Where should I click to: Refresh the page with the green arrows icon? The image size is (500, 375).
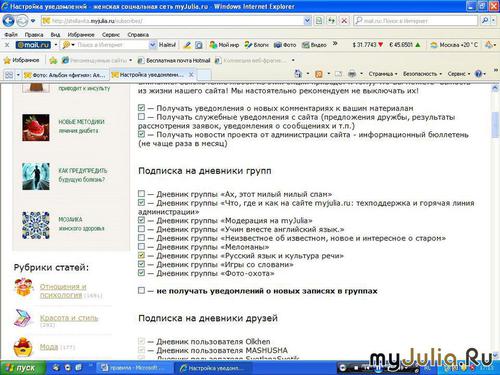pyautogui.click(x=331, y=21)
